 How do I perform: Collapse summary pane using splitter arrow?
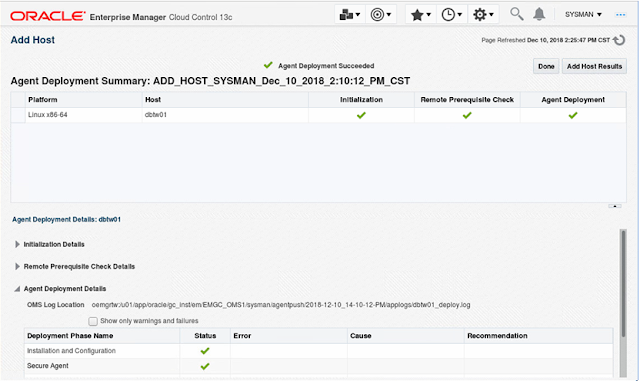[x=615, y=206]
